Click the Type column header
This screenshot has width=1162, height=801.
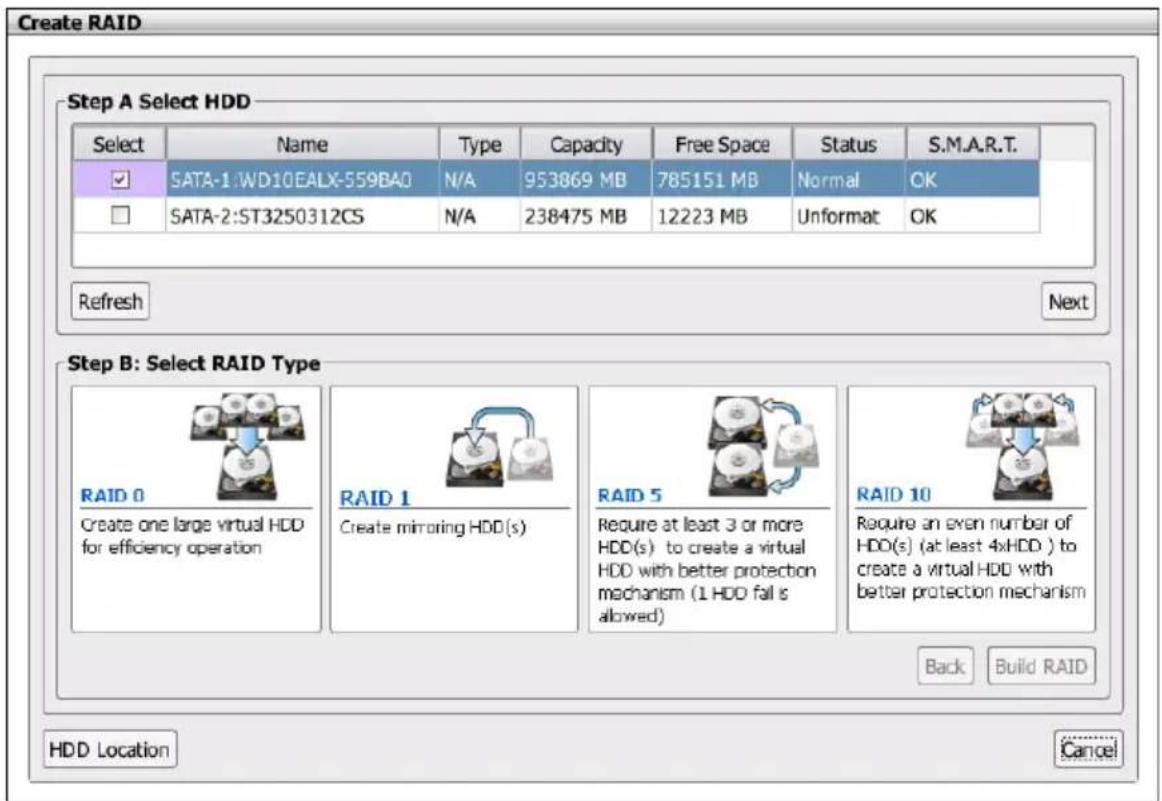pos(479,144)
